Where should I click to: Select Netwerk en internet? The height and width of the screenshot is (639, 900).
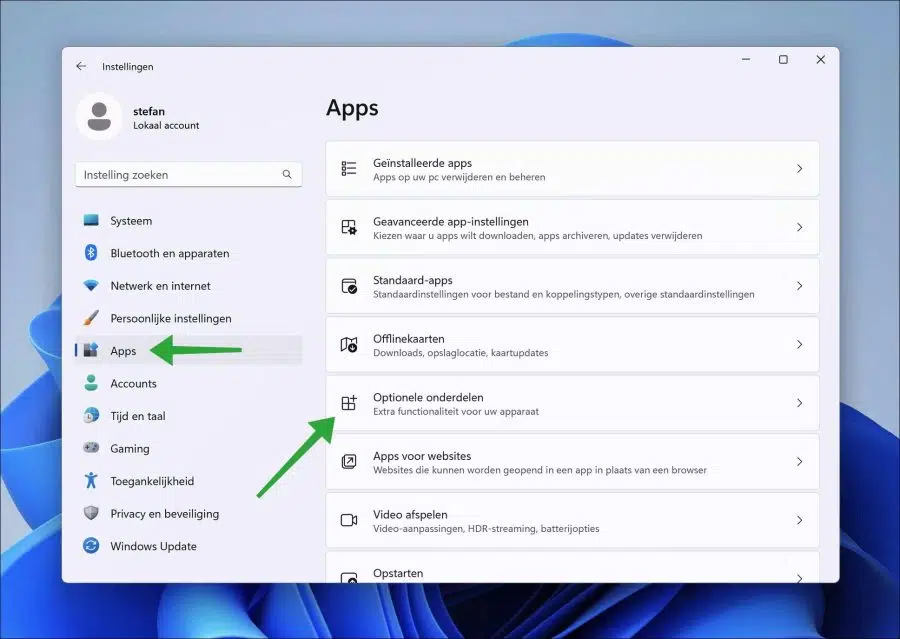189,285
